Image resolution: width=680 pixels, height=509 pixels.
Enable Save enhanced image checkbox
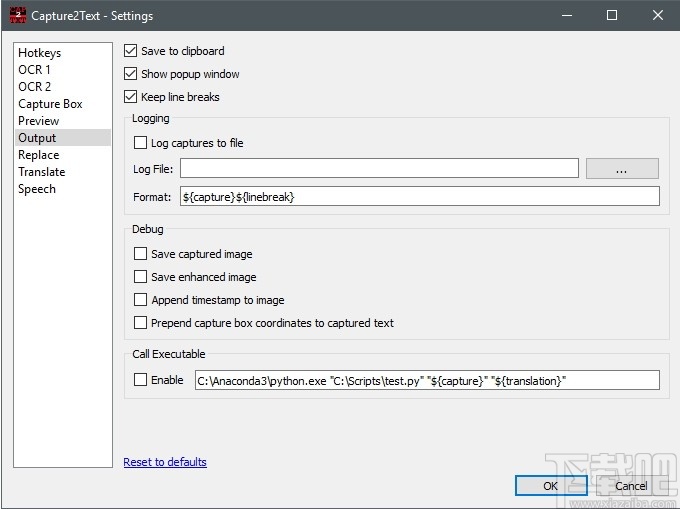141,277
